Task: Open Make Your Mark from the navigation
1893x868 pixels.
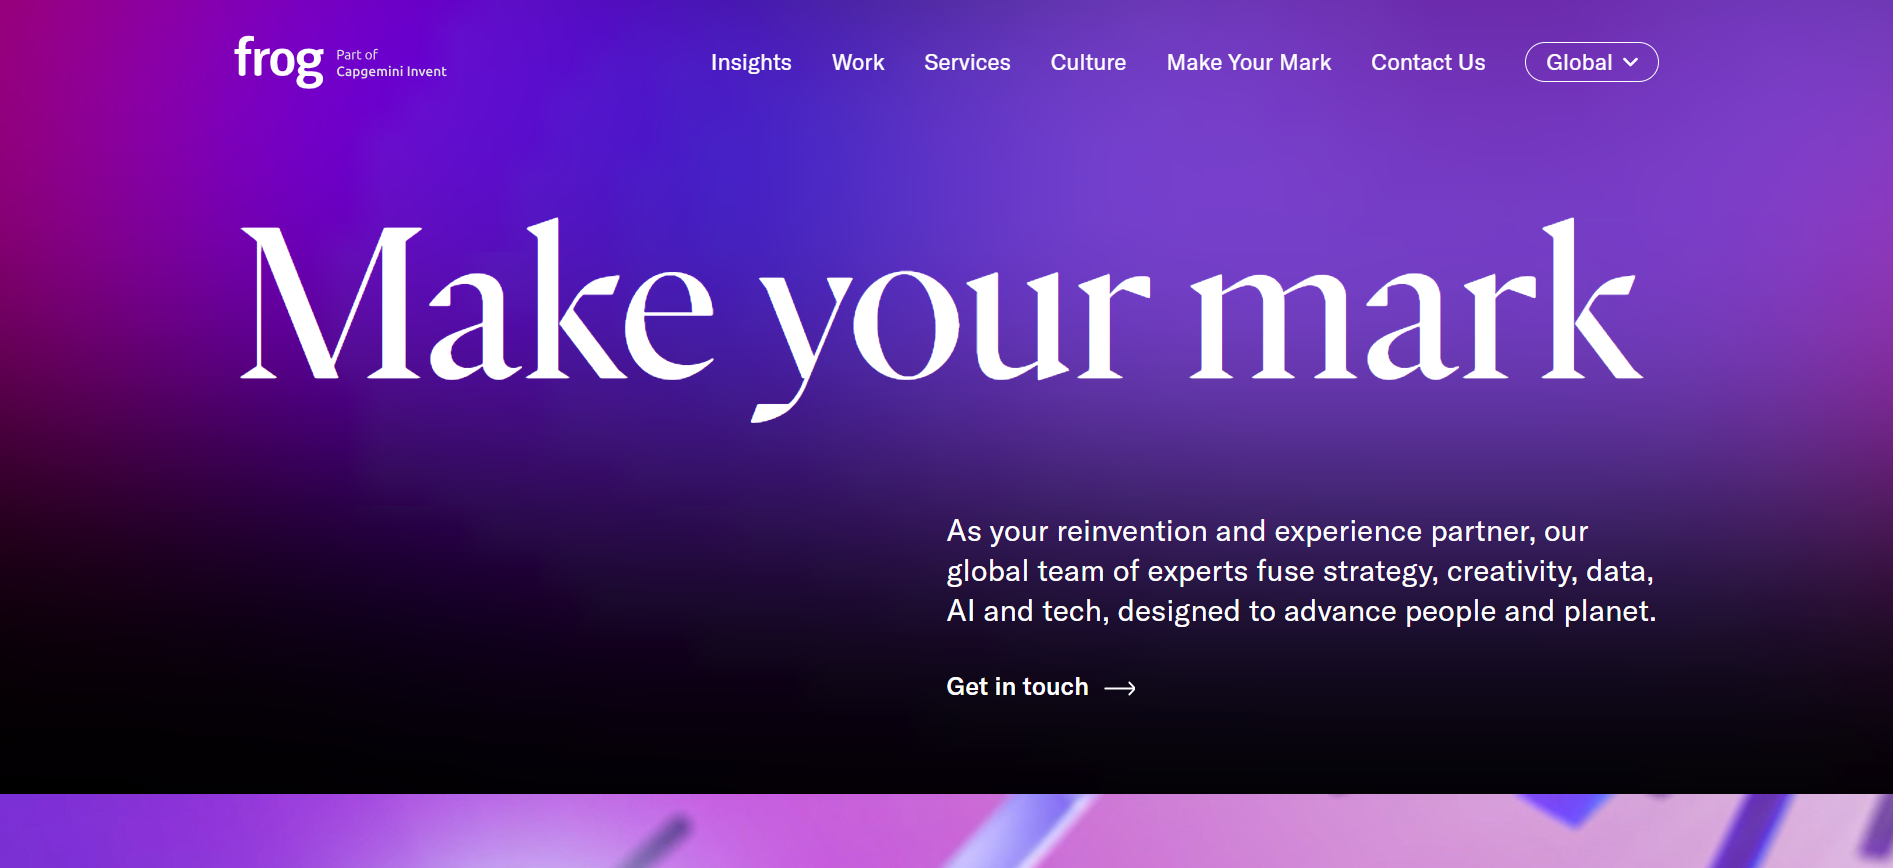Action: point(1248,62)
